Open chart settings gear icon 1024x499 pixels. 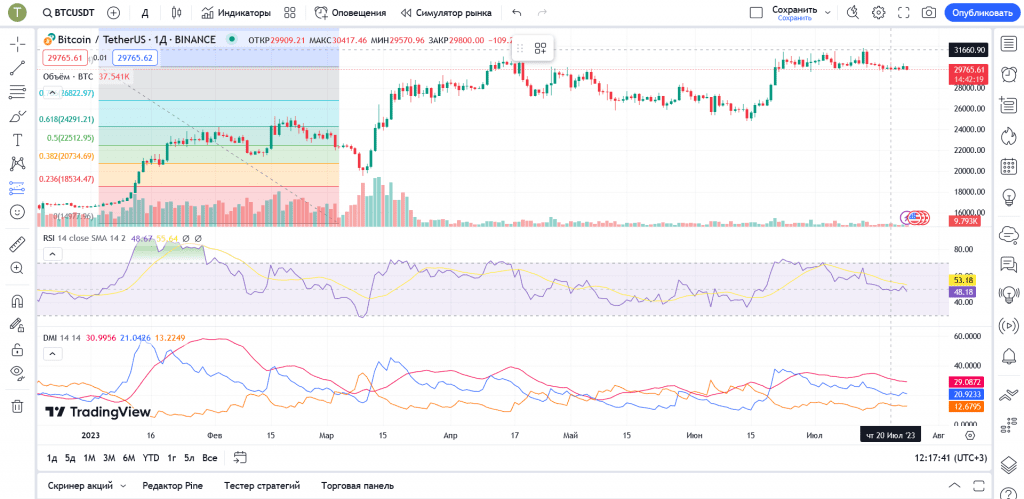click(879, 12)
